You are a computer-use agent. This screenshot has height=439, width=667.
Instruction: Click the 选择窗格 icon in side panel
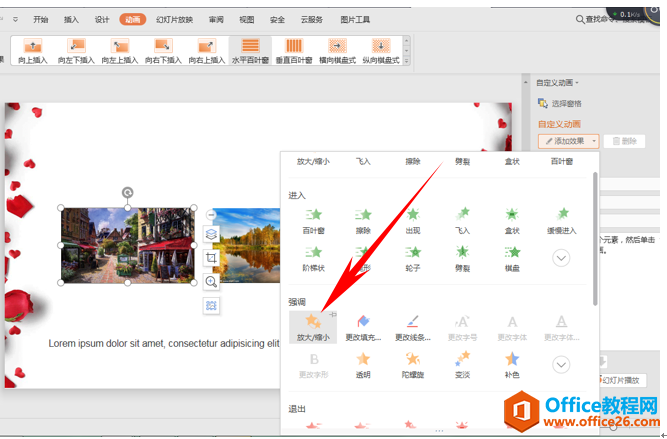coord(542,103)
